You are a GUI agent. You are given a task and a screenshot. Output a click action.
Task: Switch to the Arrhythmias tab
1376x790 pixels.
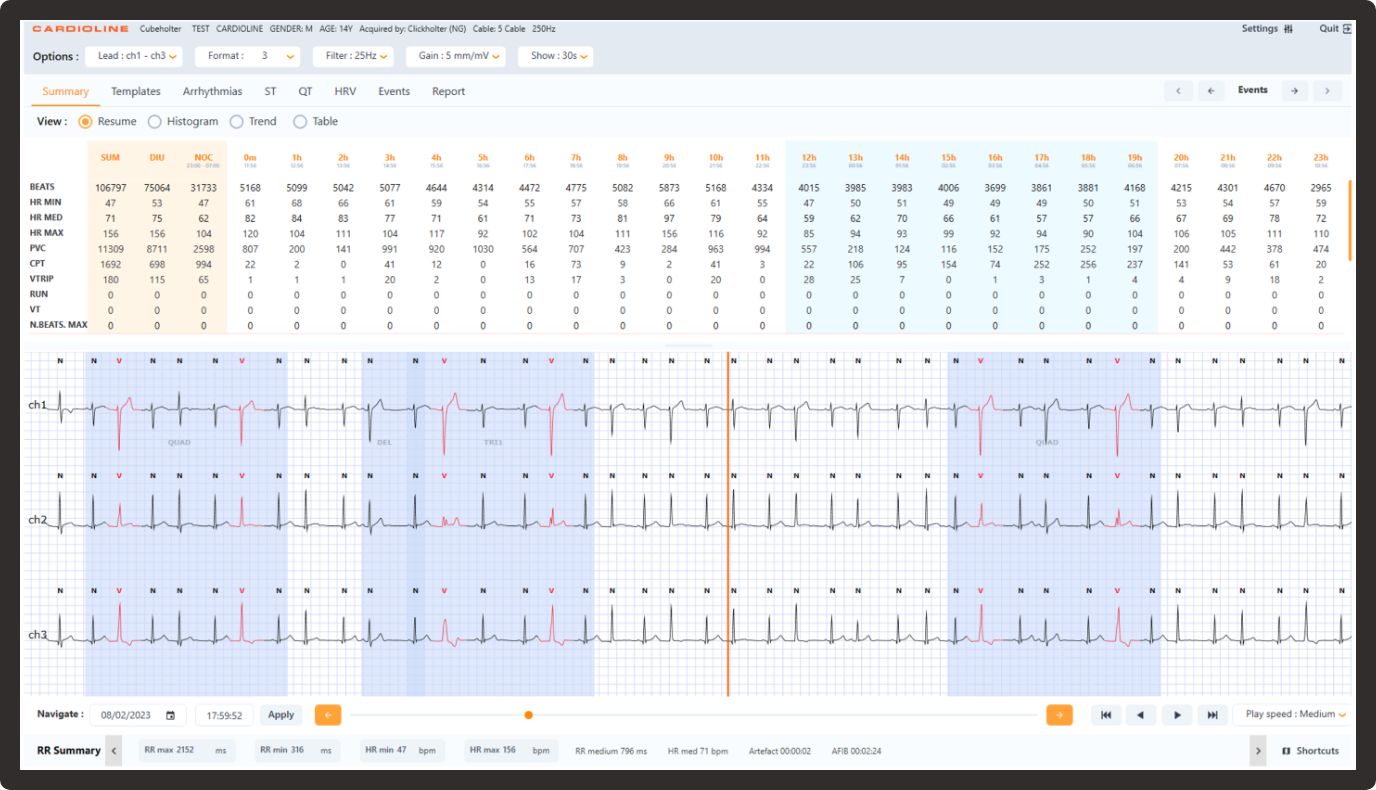point(212,92)
